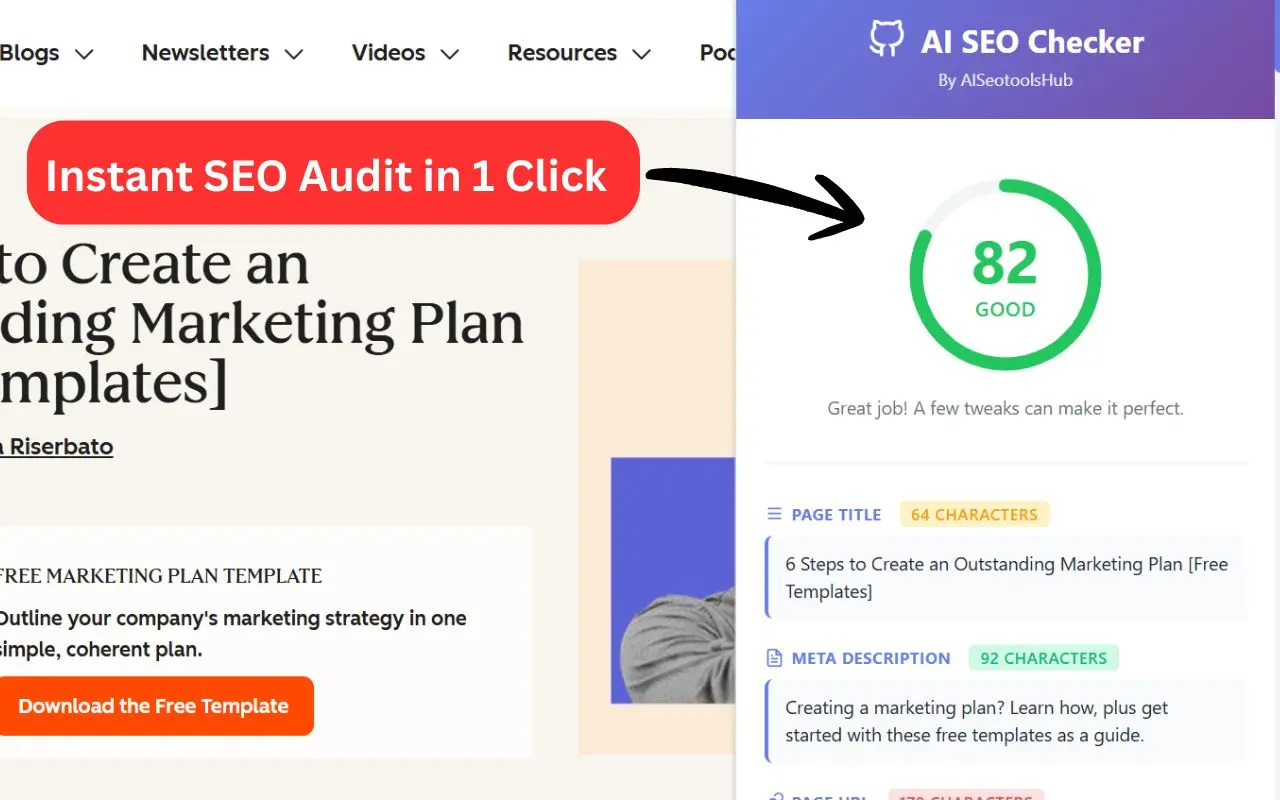Click the 'Great job! A few tweaks' message

(1005, 408)
